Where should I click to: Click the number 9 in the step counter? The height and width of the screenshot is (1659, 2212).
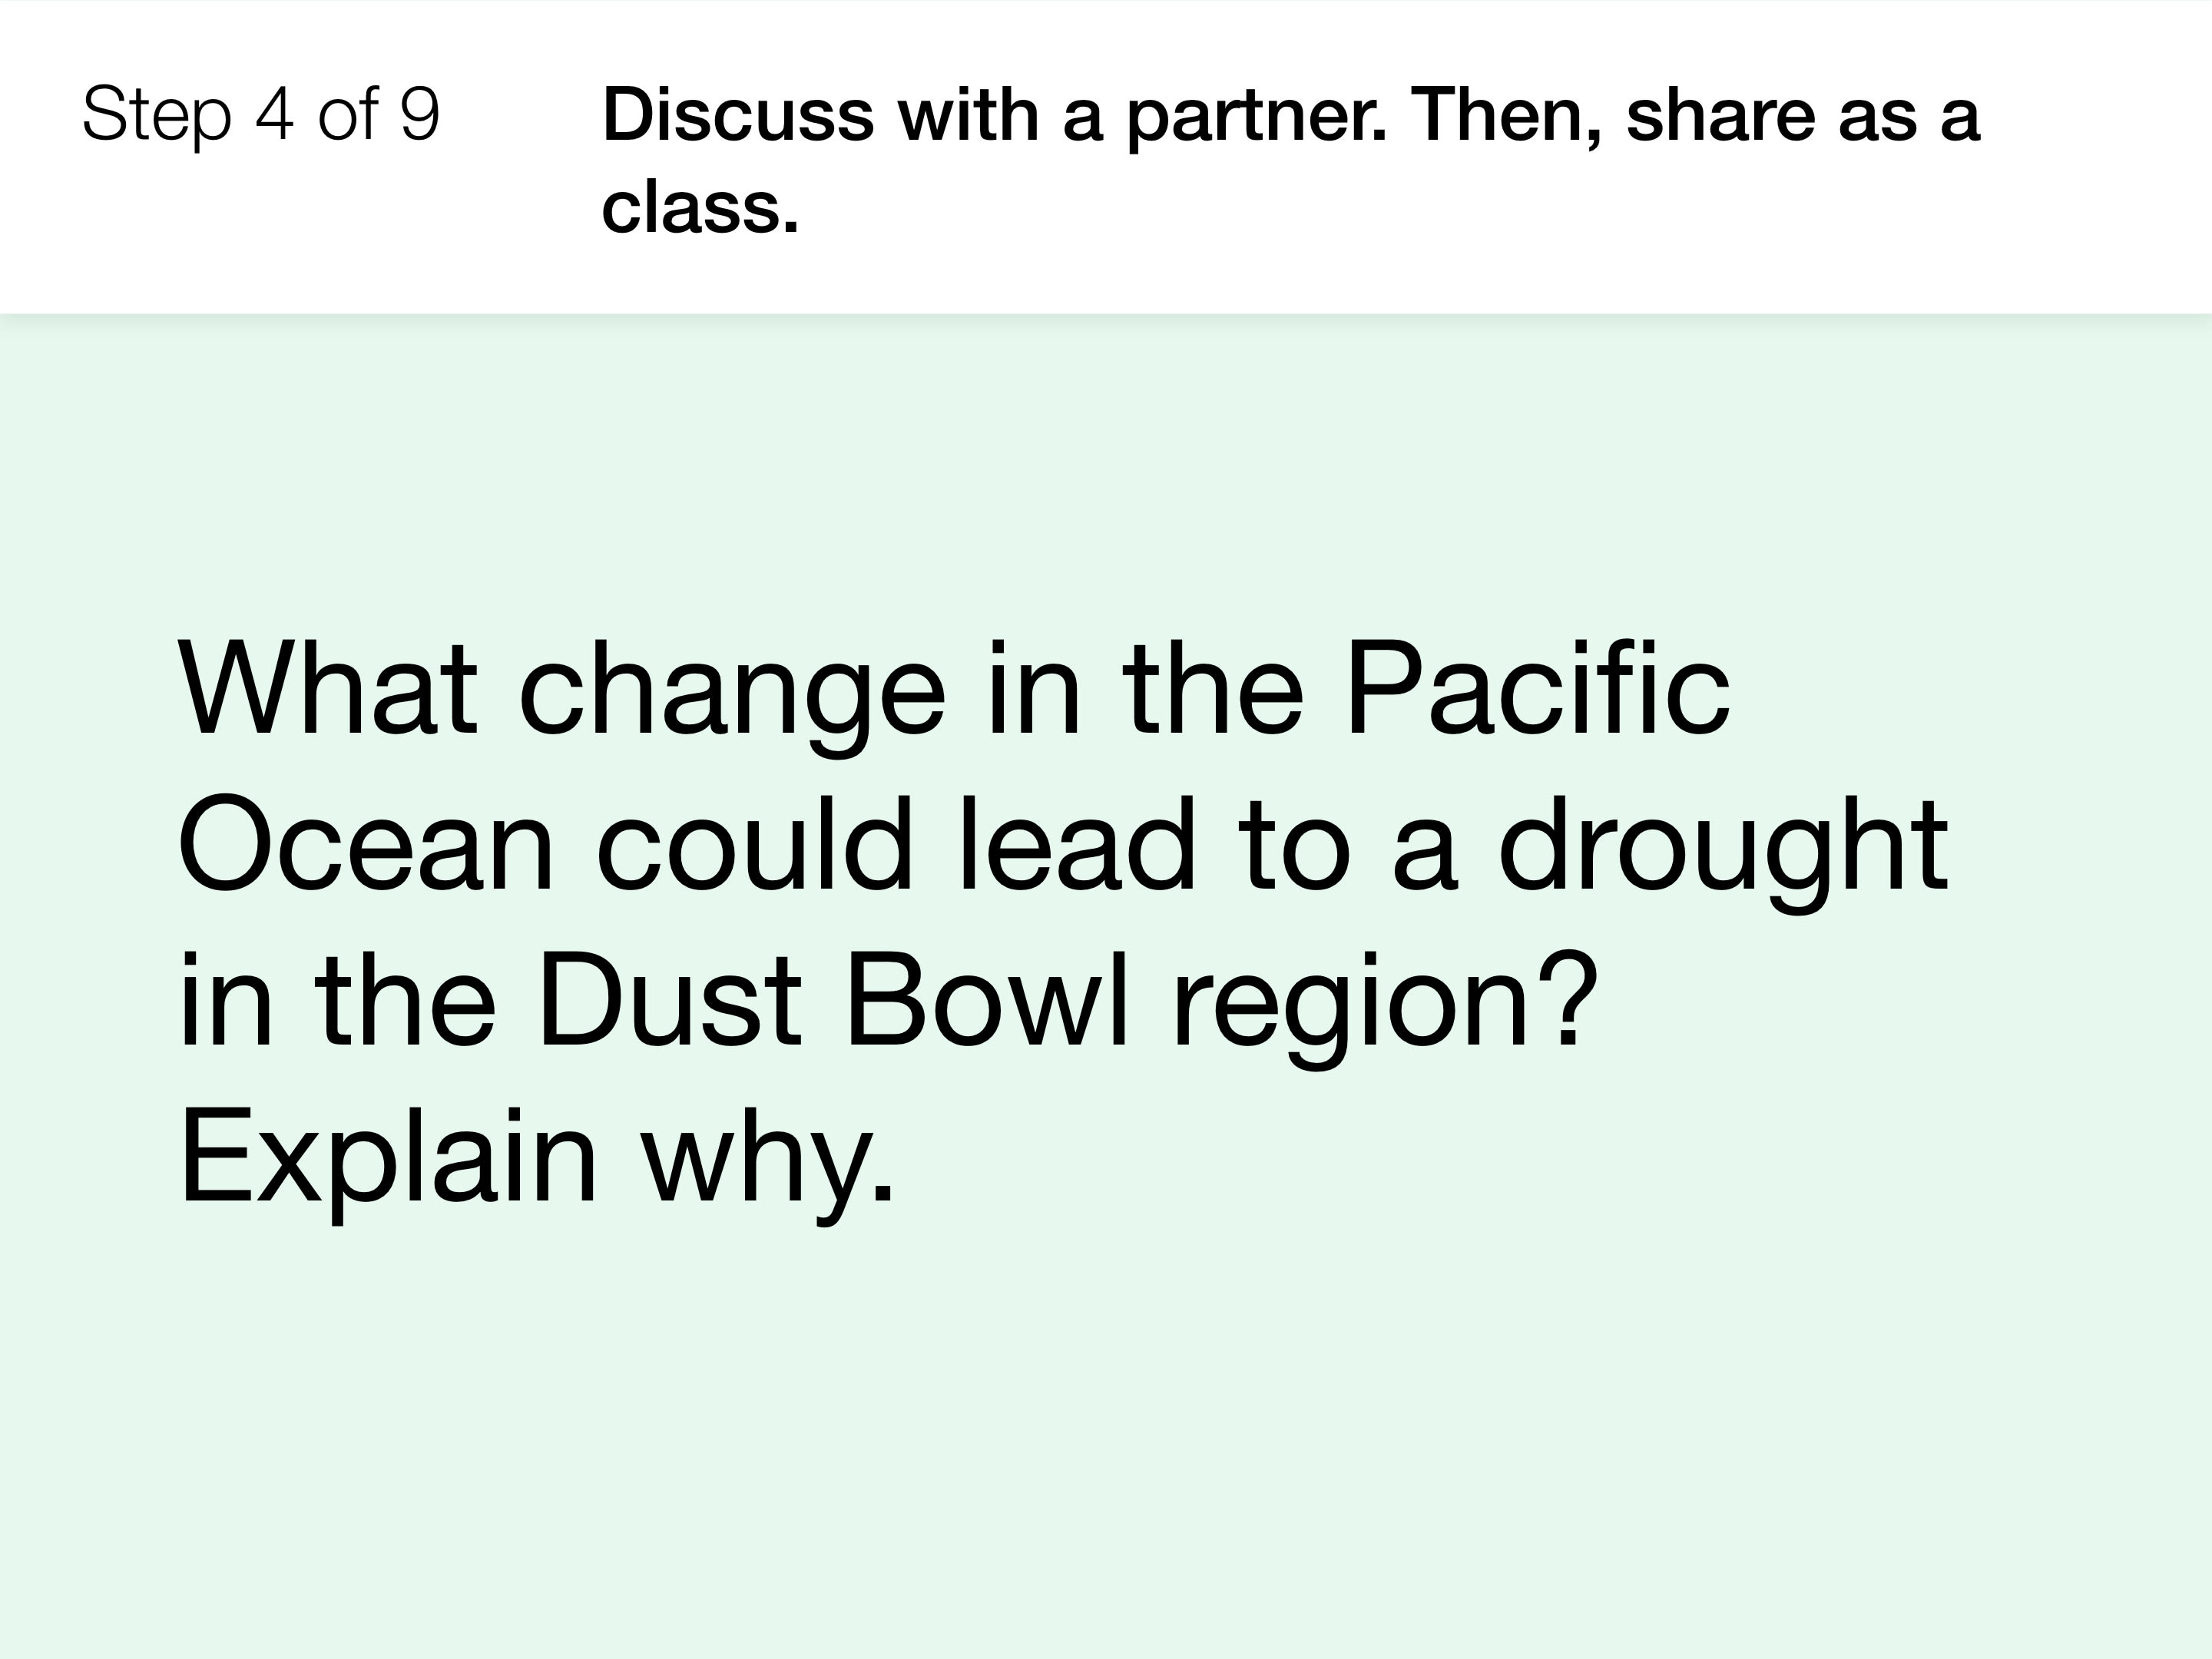click(420, 114)
